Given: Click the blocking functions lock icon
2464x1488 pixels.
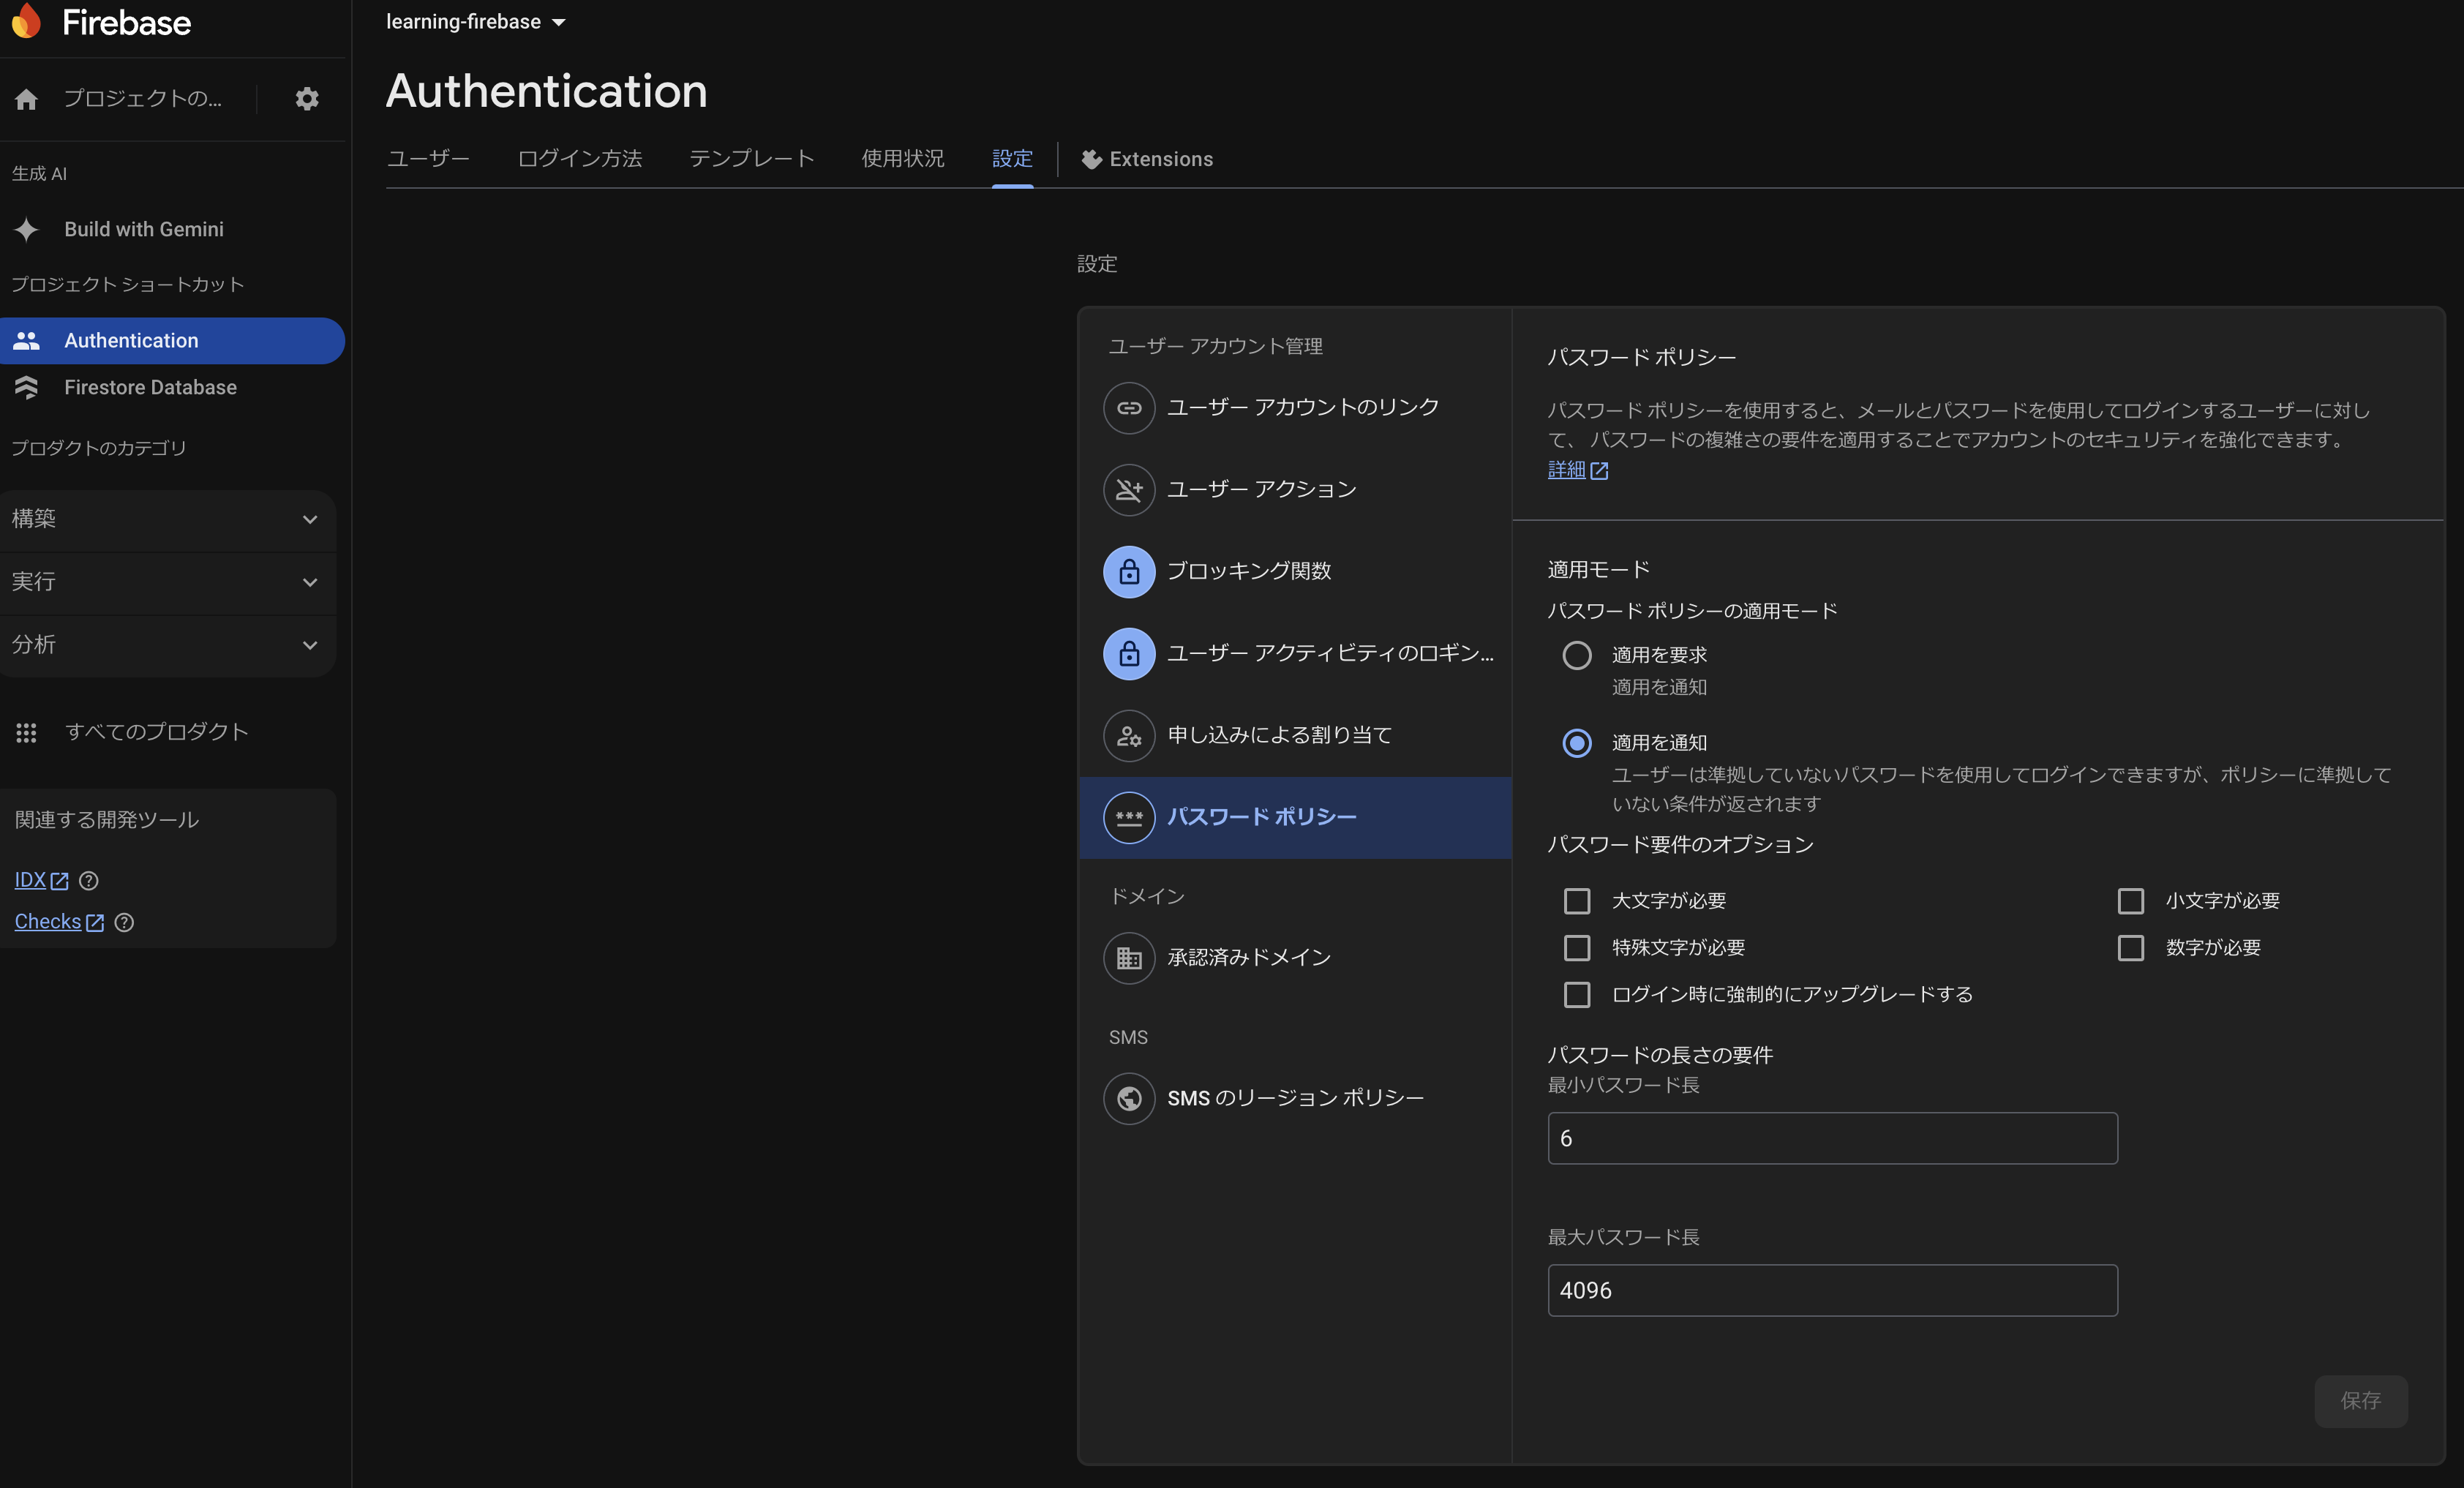Looking at the screenshot, I should click(x=1129, y=571).
